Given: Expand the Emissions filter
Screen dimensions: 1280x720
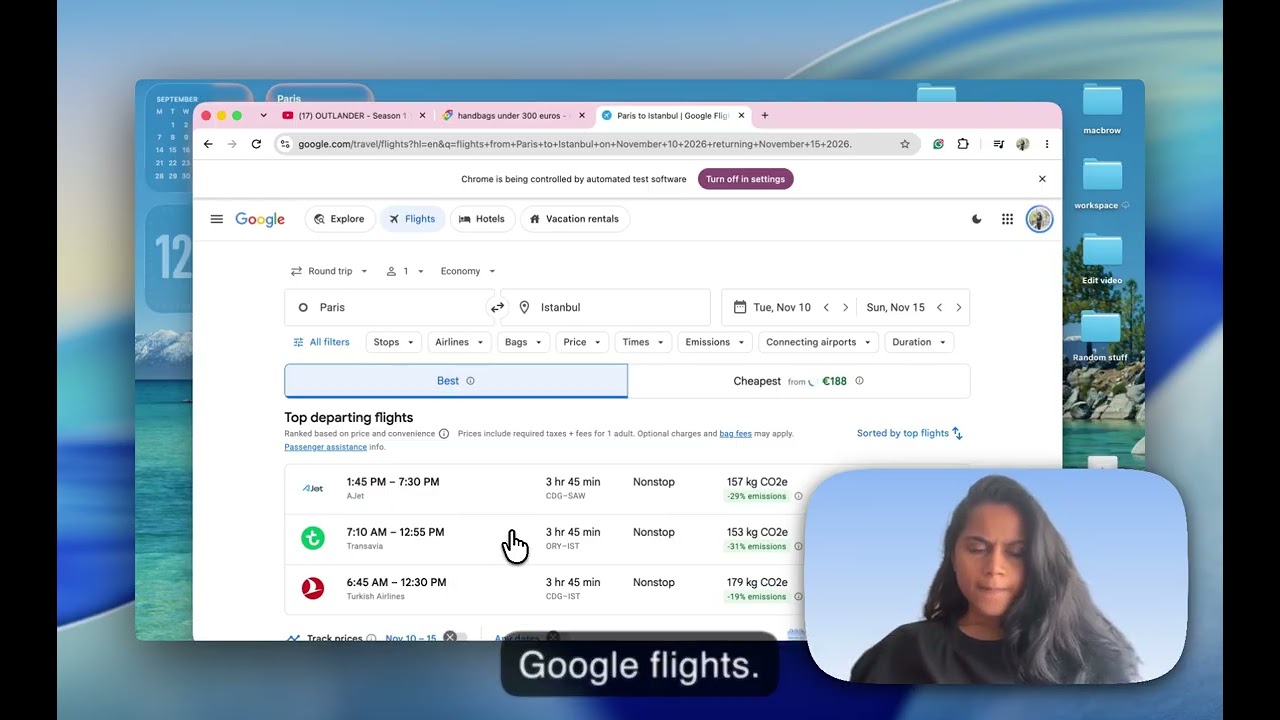Looking at the screenshot, I should pos(715,342).
